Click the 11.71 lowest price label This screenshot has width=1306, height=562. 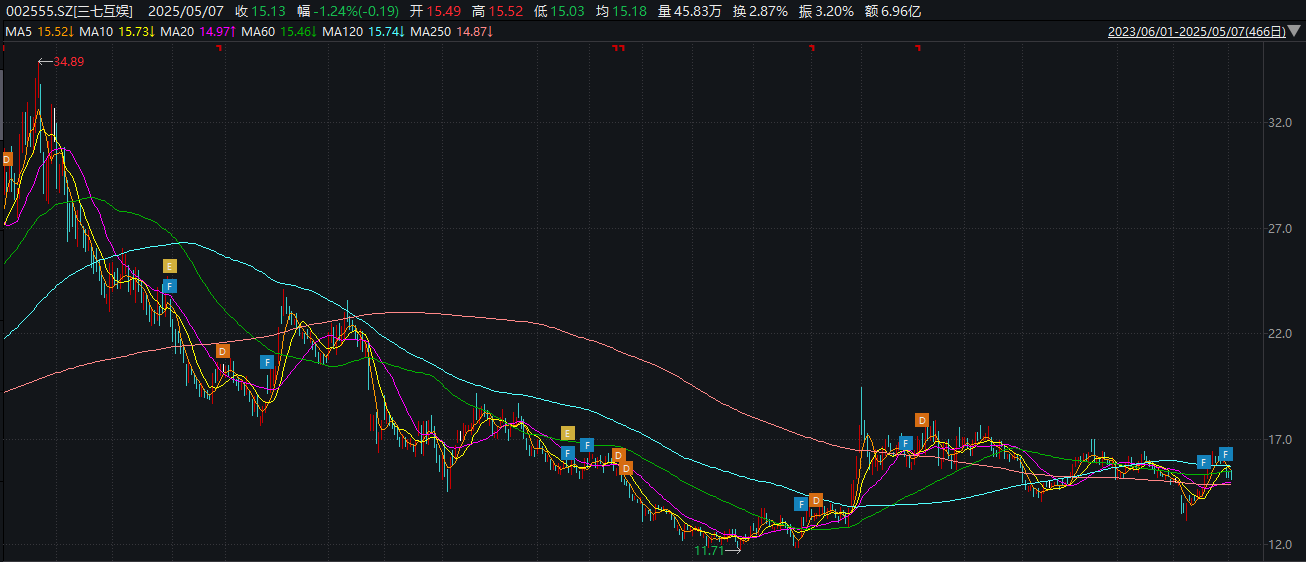[711, 550]
